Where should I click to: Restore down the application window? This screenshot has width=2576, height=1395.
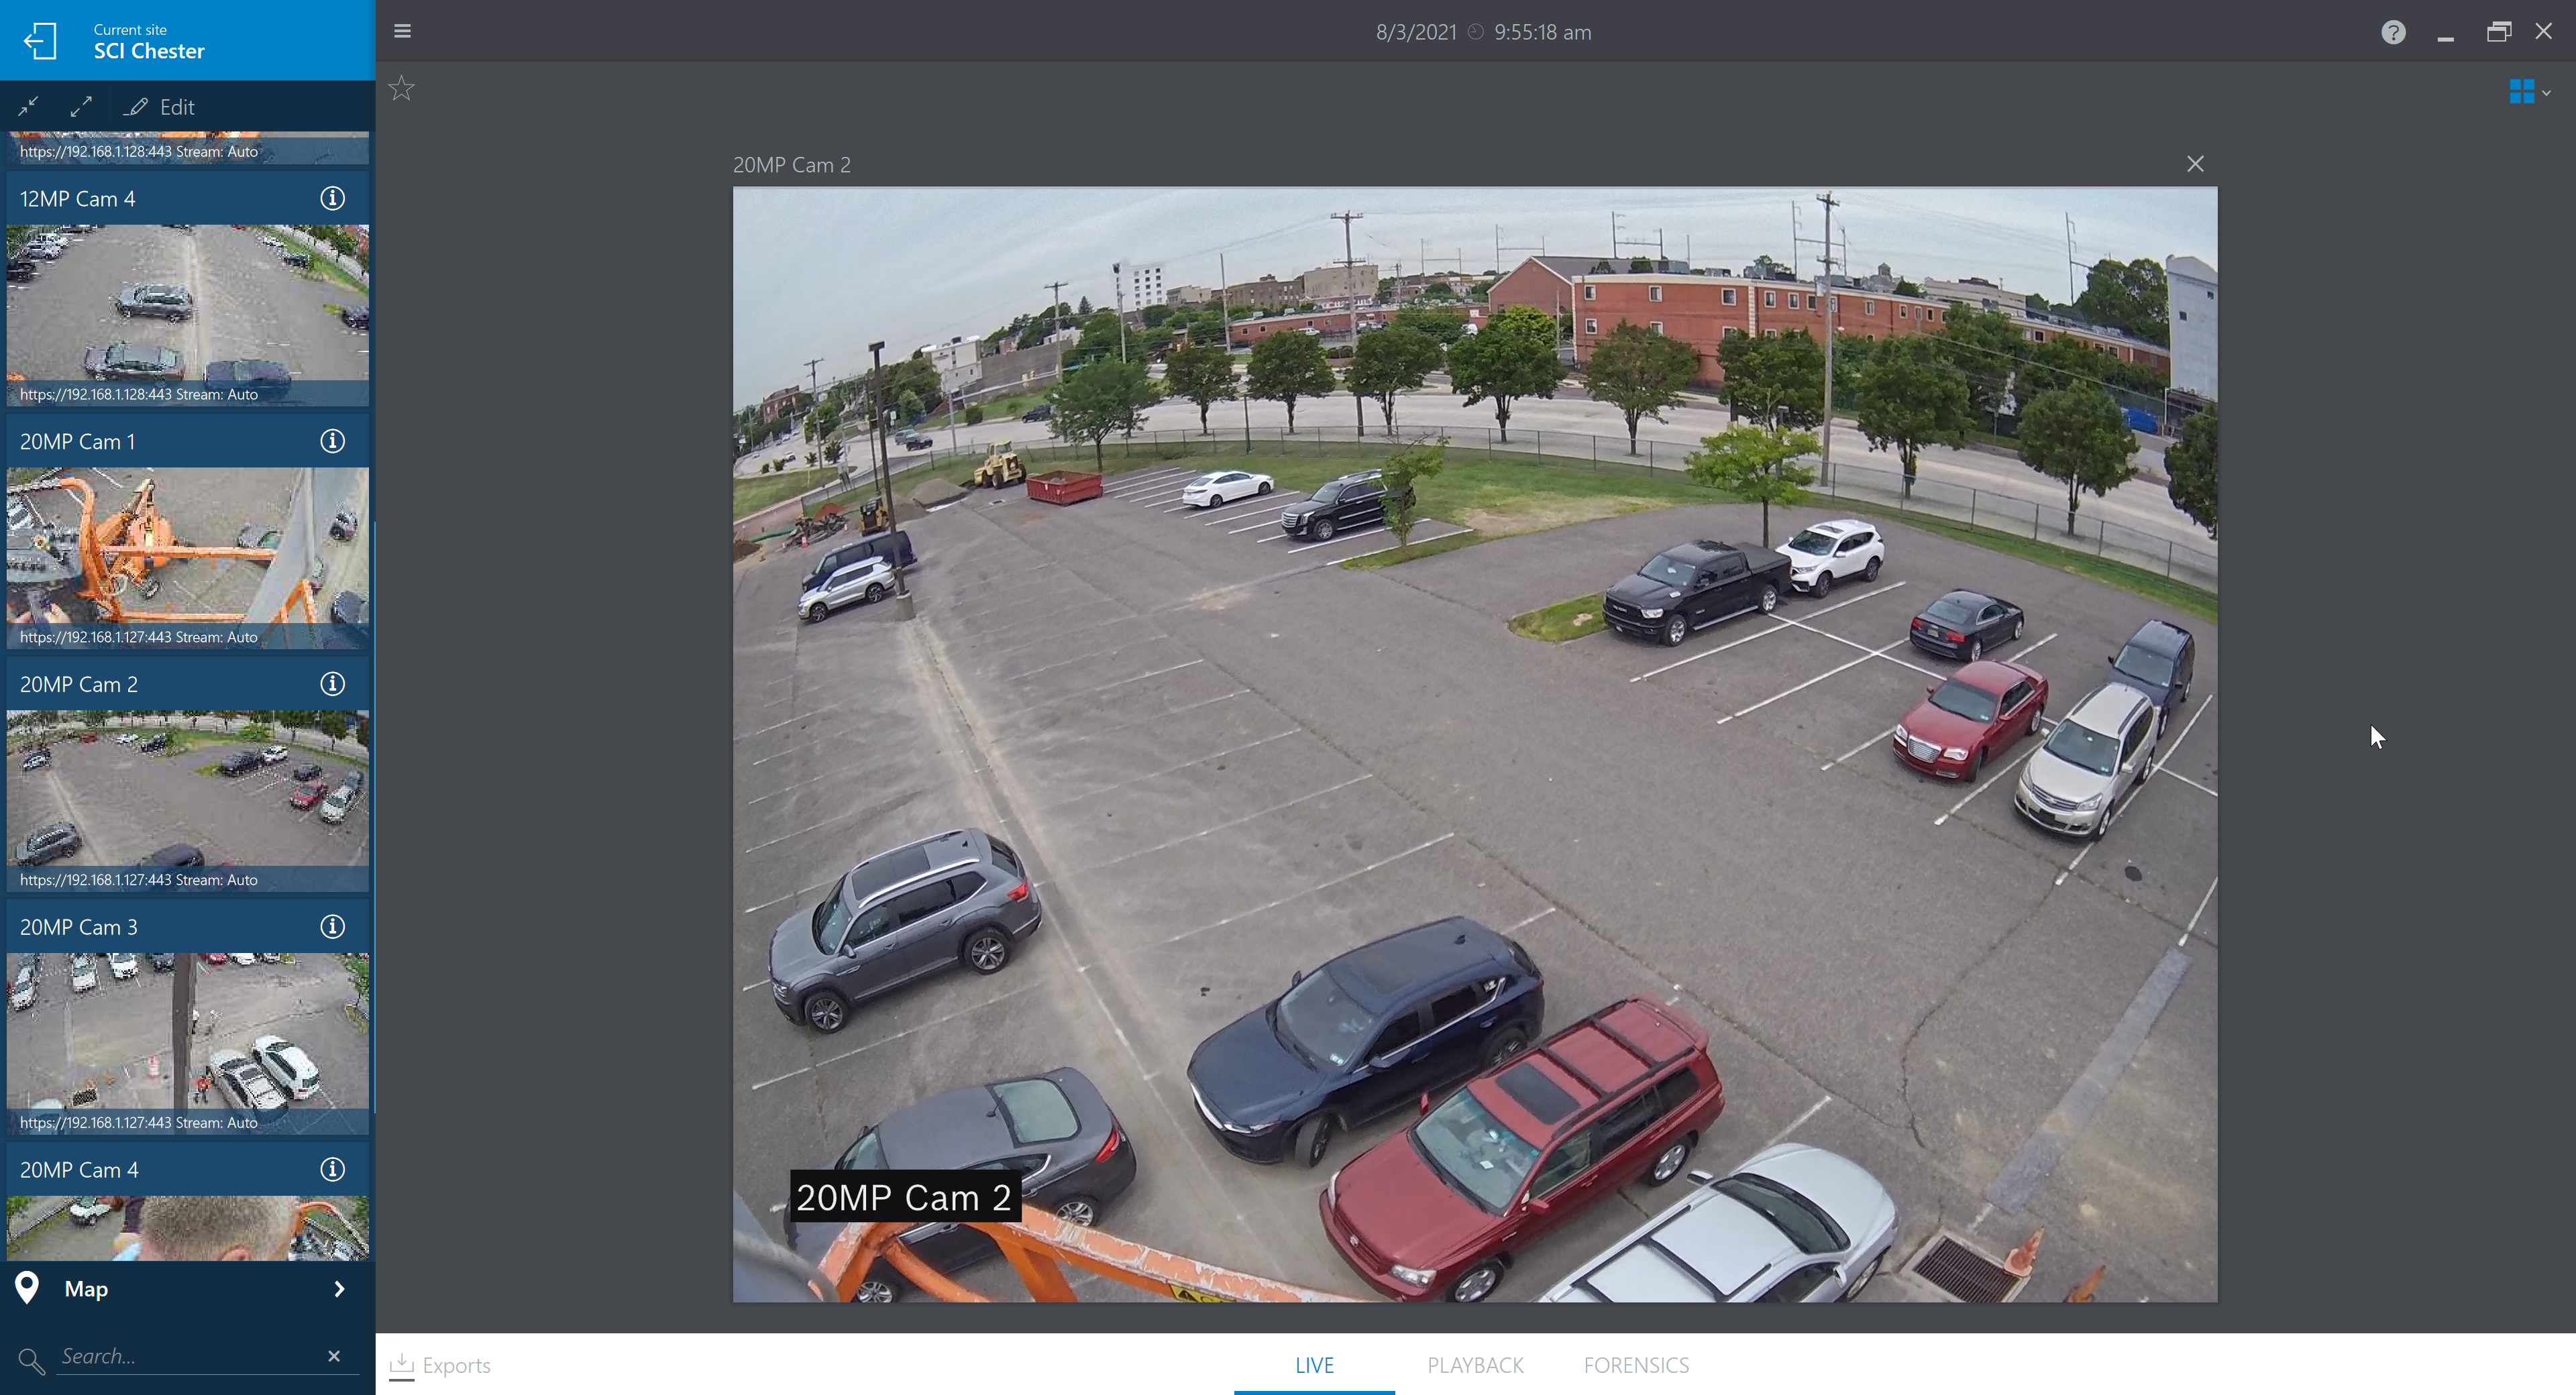tap(2498, 32)
